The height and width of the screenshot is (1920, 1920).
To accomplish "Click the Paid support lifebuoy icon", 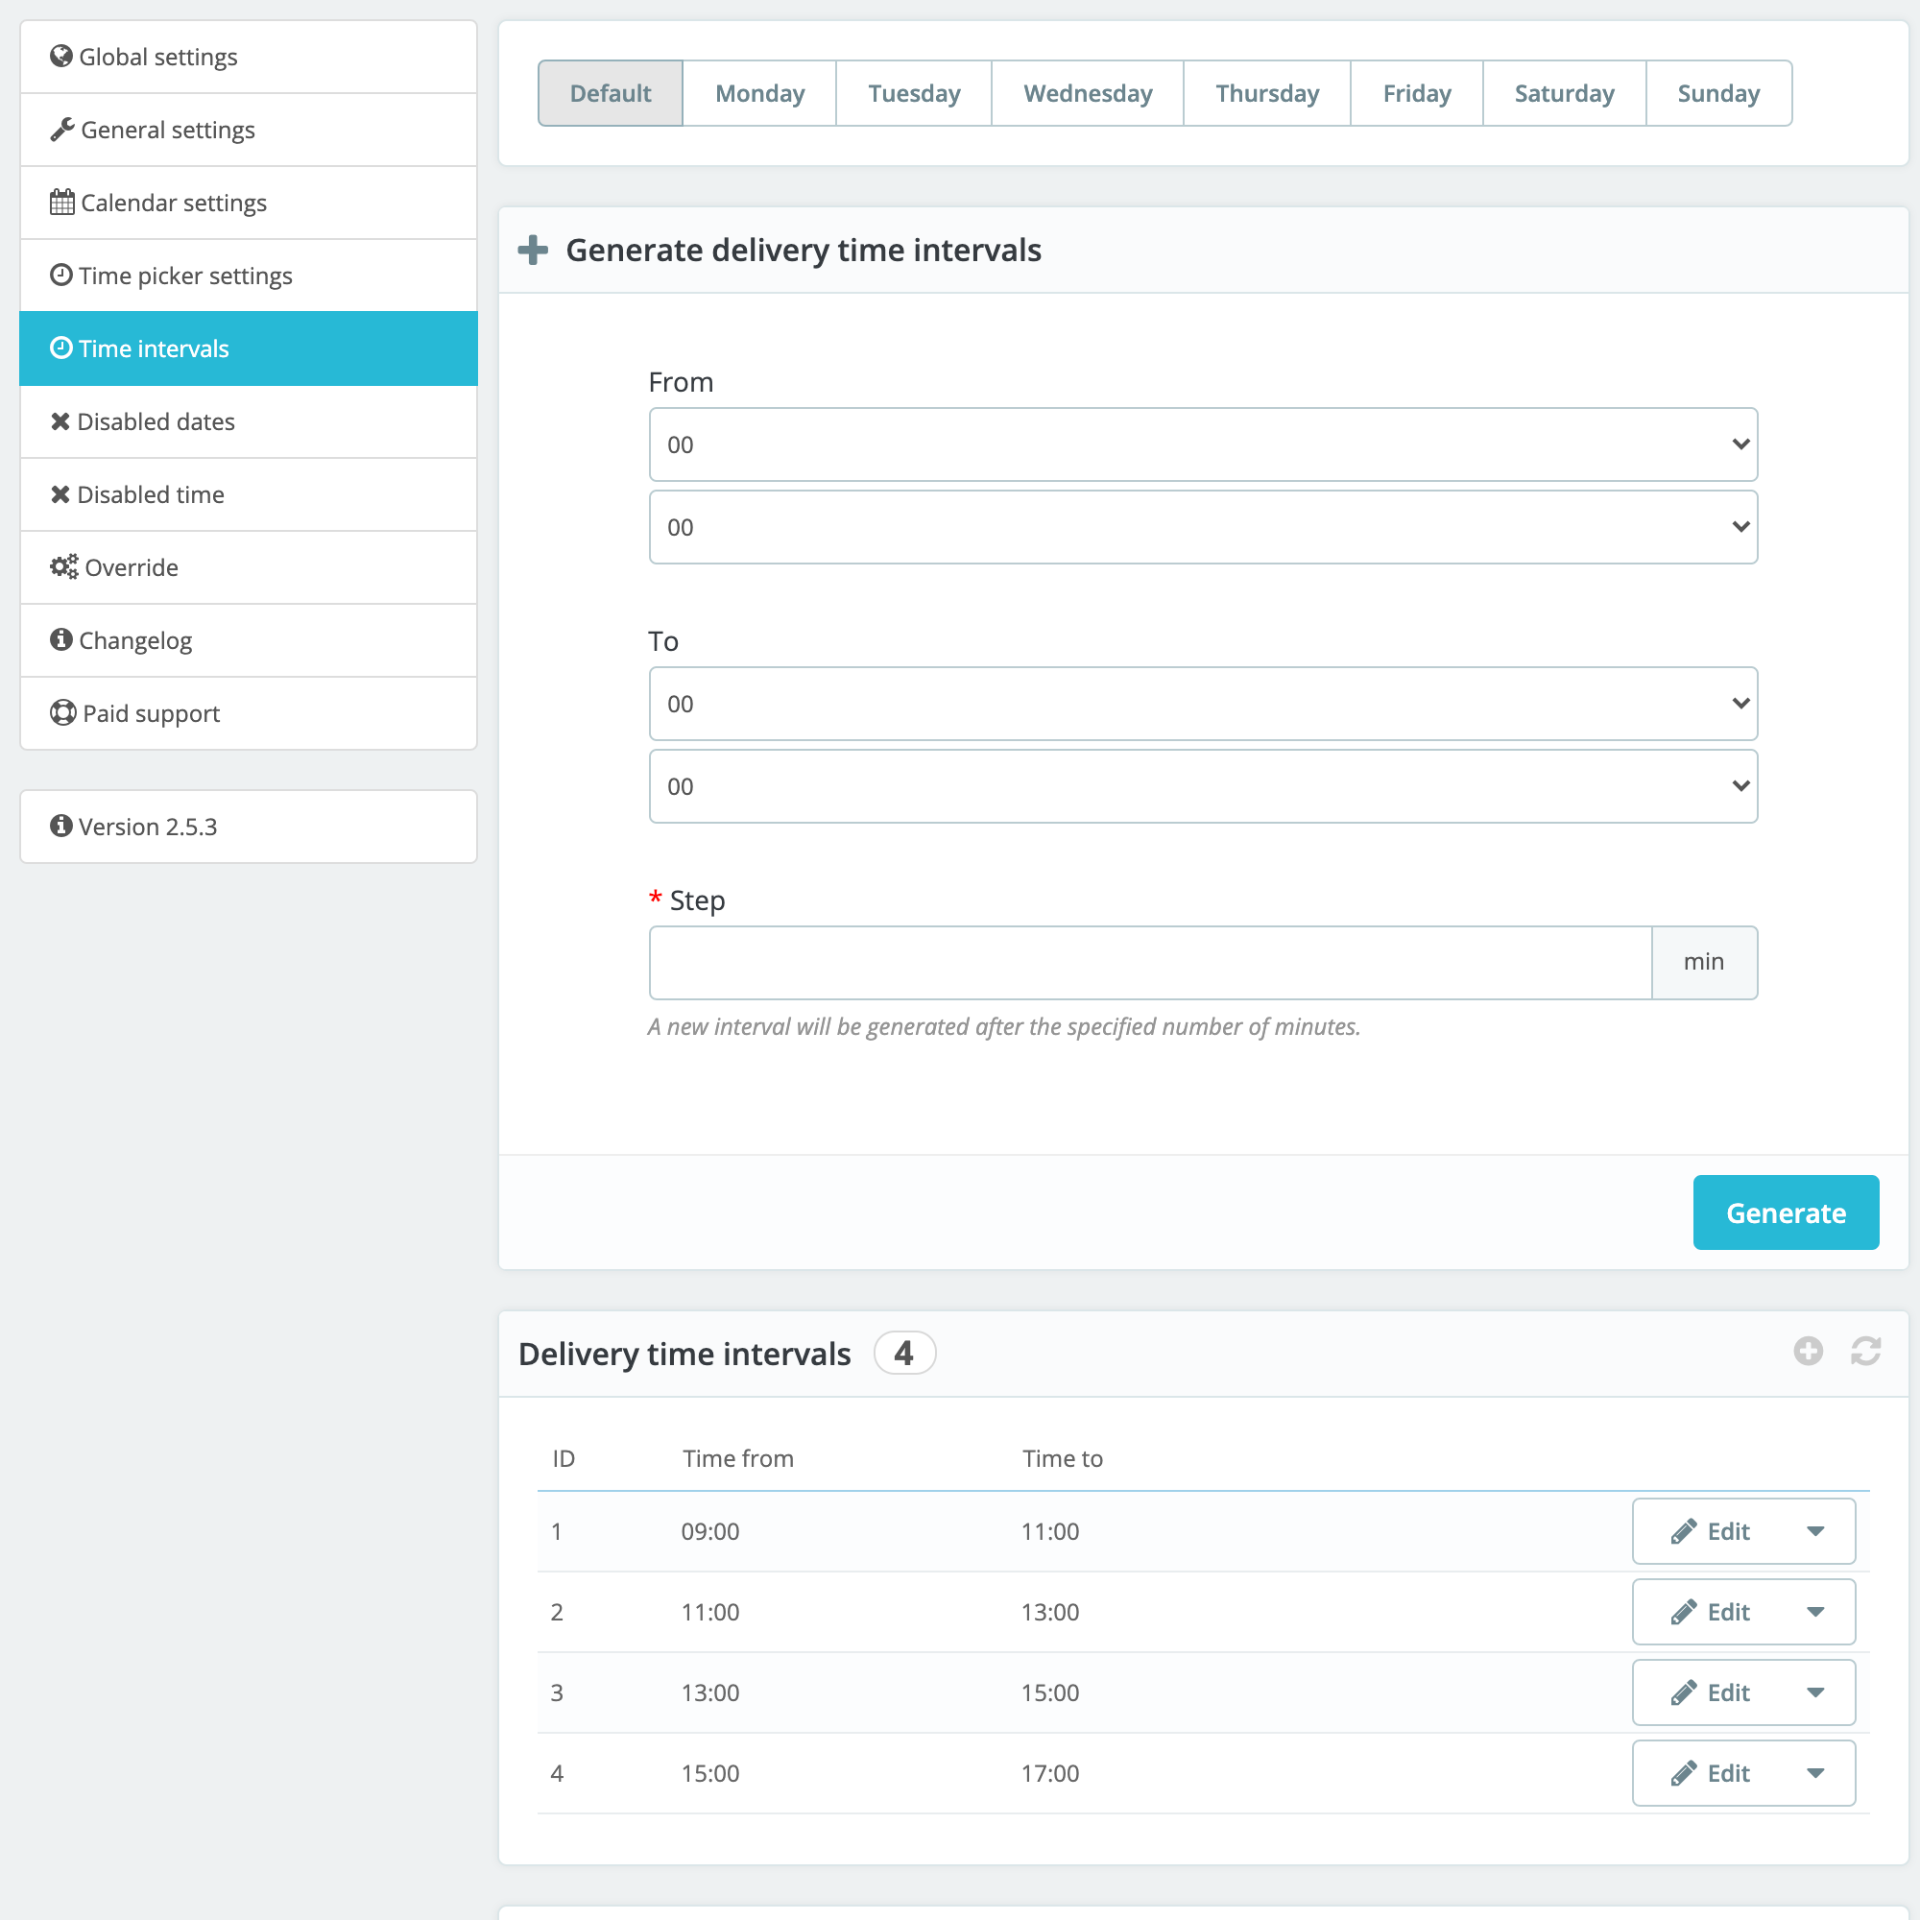I will 63,713.
